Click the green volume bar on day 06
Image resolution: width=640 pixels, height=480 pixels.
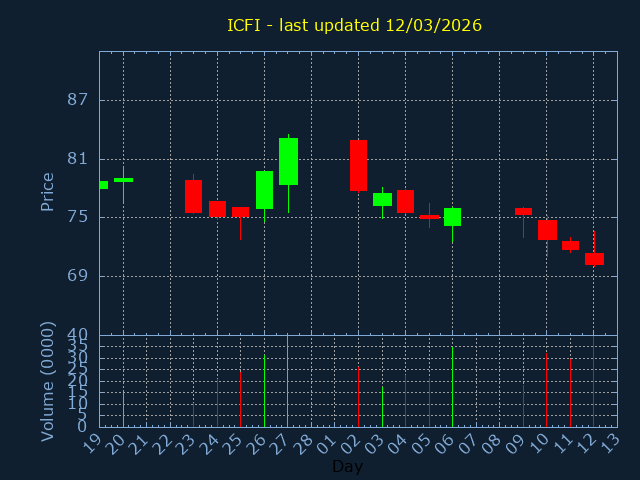tap(452, 387)
